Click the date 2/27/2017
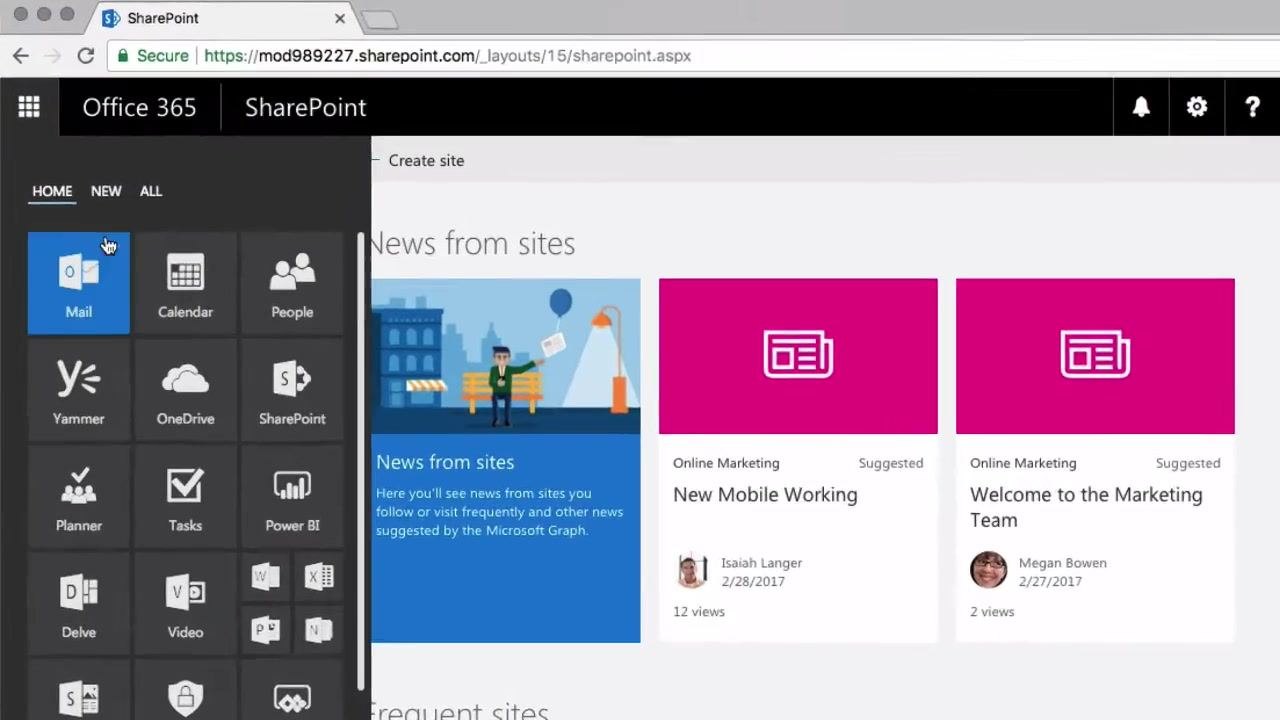 pos(1050,581)
